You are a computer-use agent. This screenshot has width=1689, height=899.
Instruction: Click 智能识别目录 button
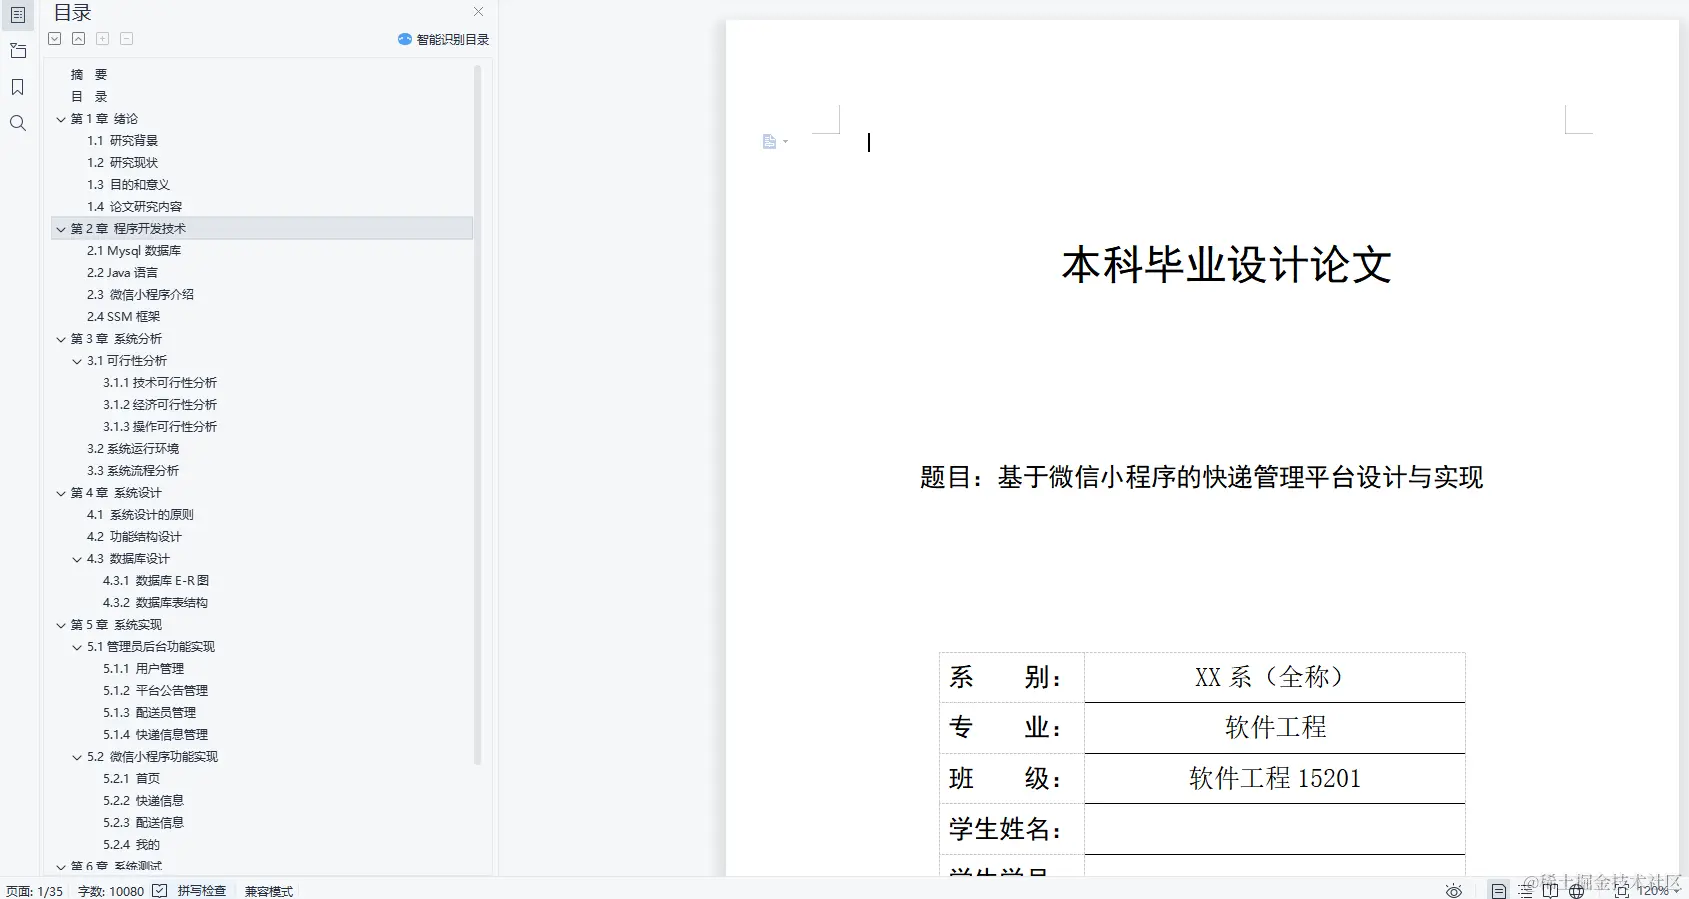click(444, 40)
